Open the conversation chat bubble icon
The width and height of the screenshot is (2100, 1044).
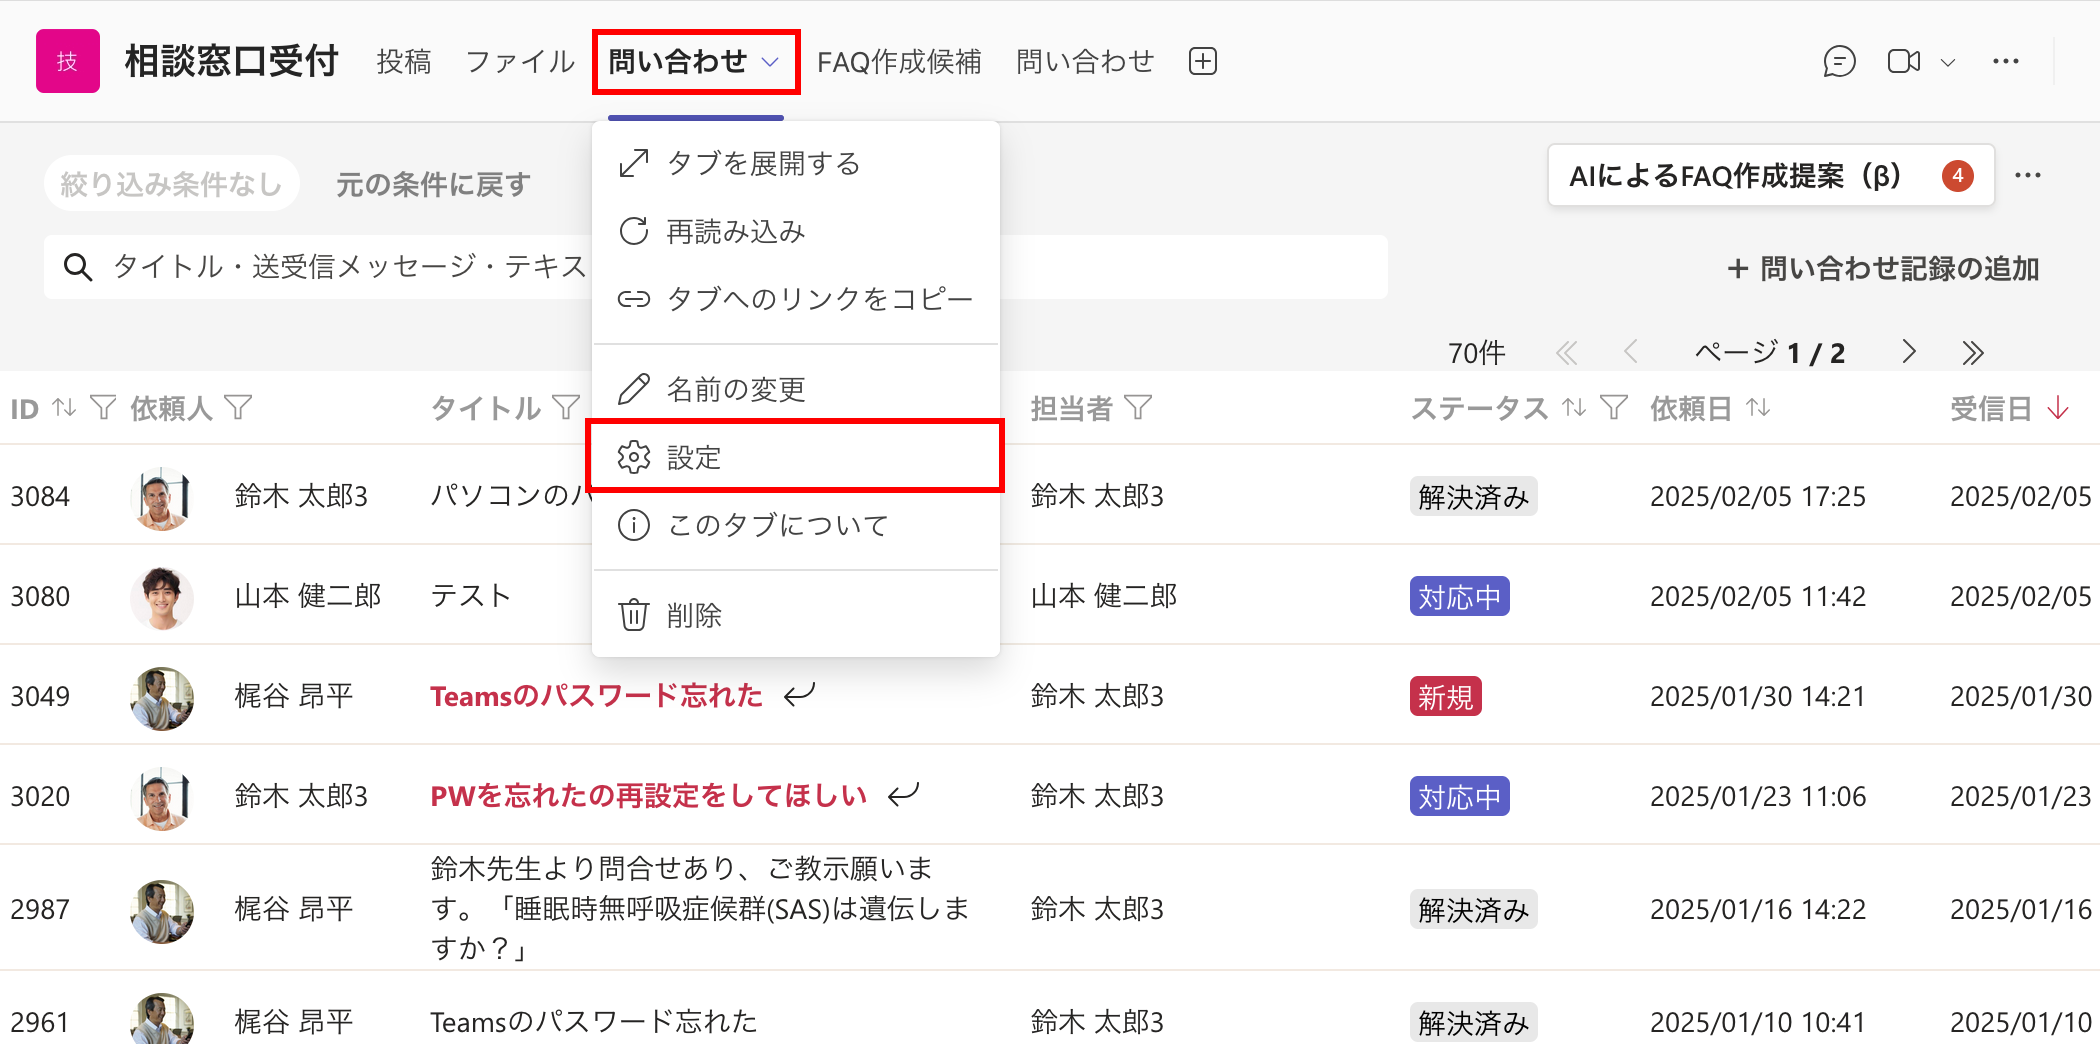click(1839, 61)
